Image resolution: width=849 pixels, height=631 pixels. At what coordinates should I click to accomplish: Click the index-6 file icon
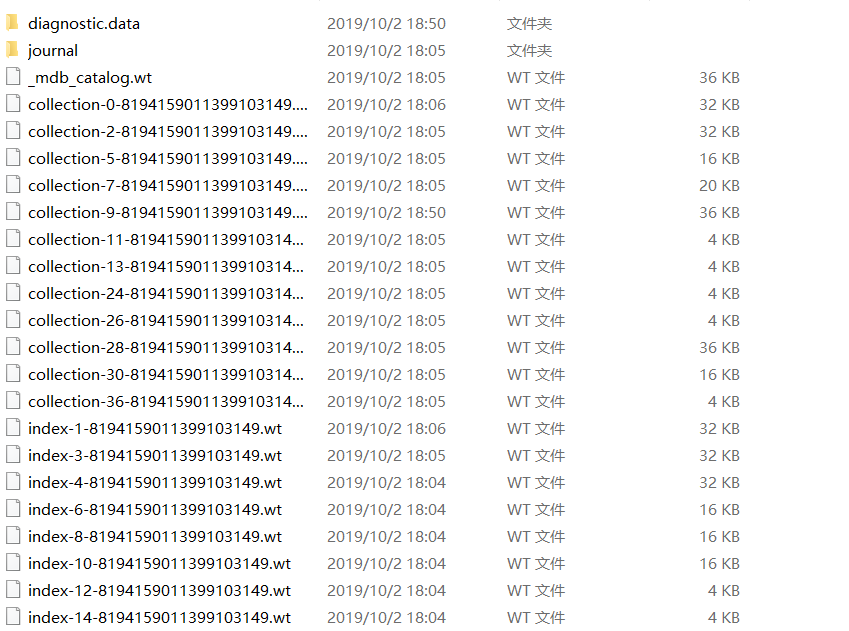13,509
